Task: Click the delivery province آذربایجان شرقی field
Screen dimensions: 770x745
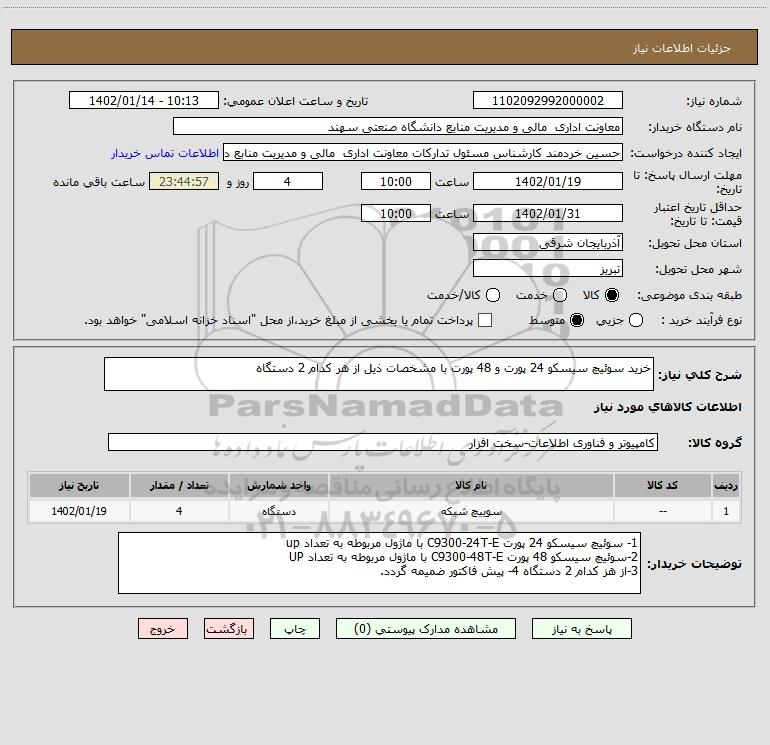Action: (x=548, y=242)
